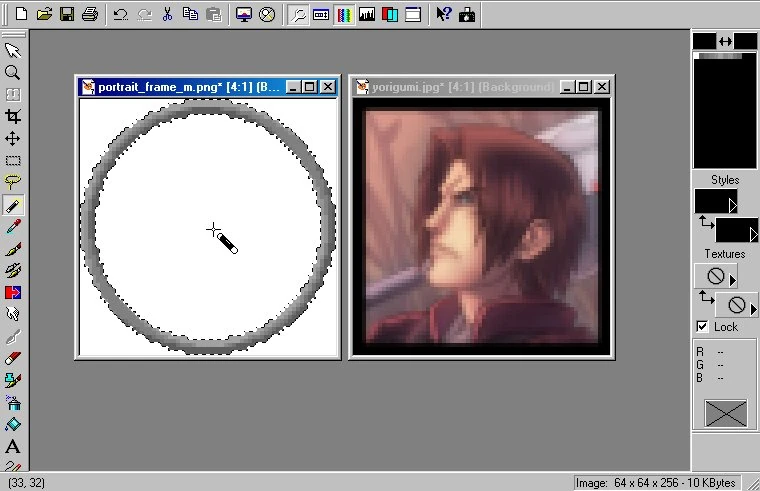Image resolution: width=760 pixels, height=491 pixels.
Task: Click the 'Styles' label text
Action: point(725,180)
